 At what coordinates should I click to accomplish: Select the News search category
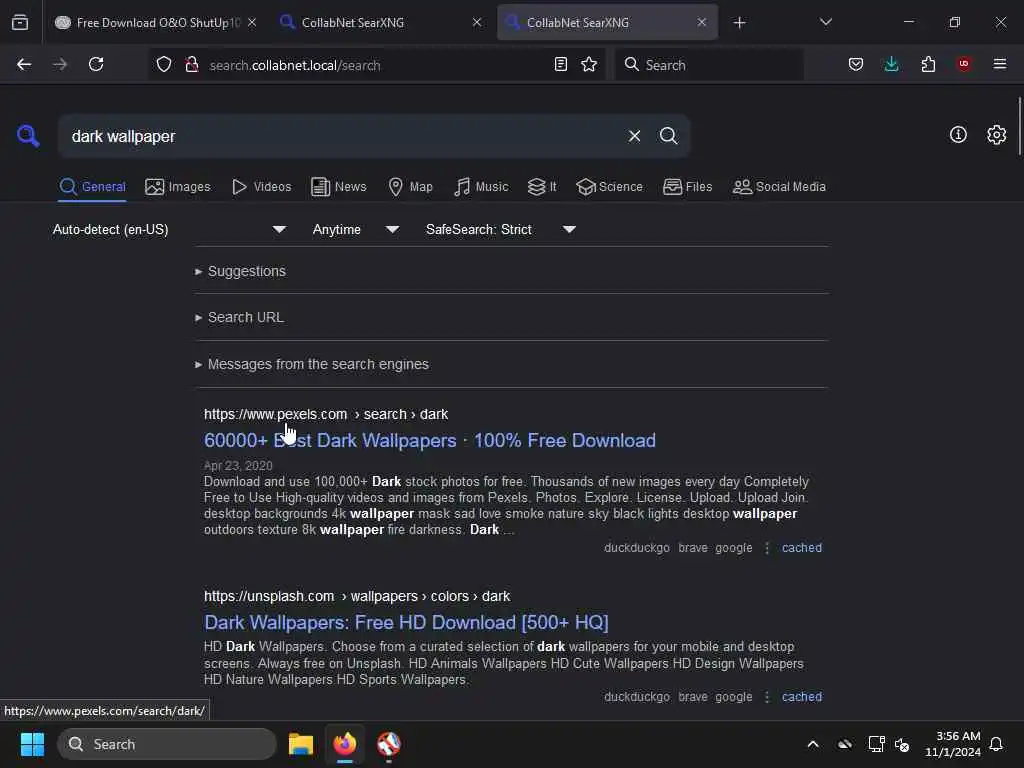[339, 187]
